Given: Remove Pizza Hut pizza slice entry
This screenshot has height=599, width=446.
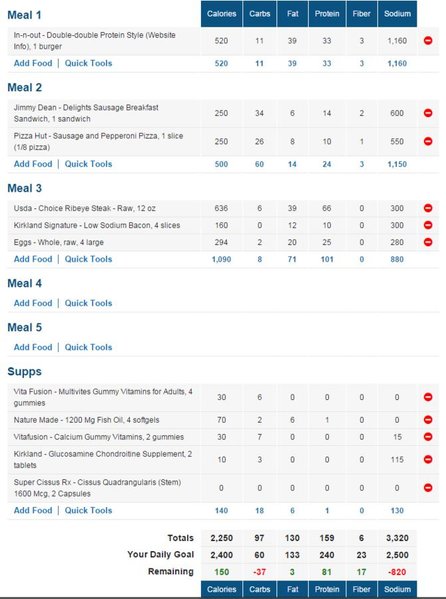Looking at the screenshot, I should pyautogui.click(x=428, y=141).
